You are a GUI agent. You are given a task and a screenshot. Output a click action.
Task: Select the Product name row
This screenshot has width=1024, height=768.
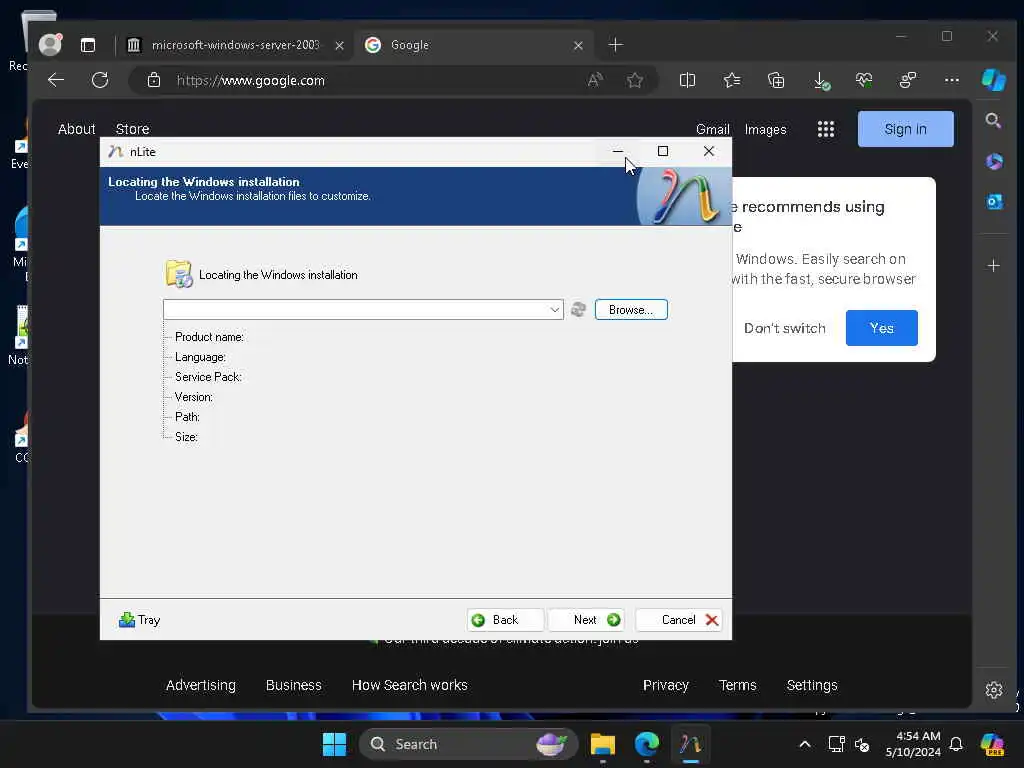point(209,337)
